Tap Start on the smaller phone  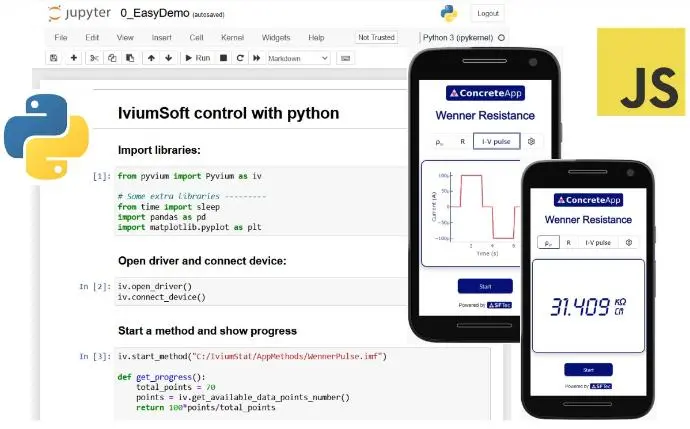[588, 370]
